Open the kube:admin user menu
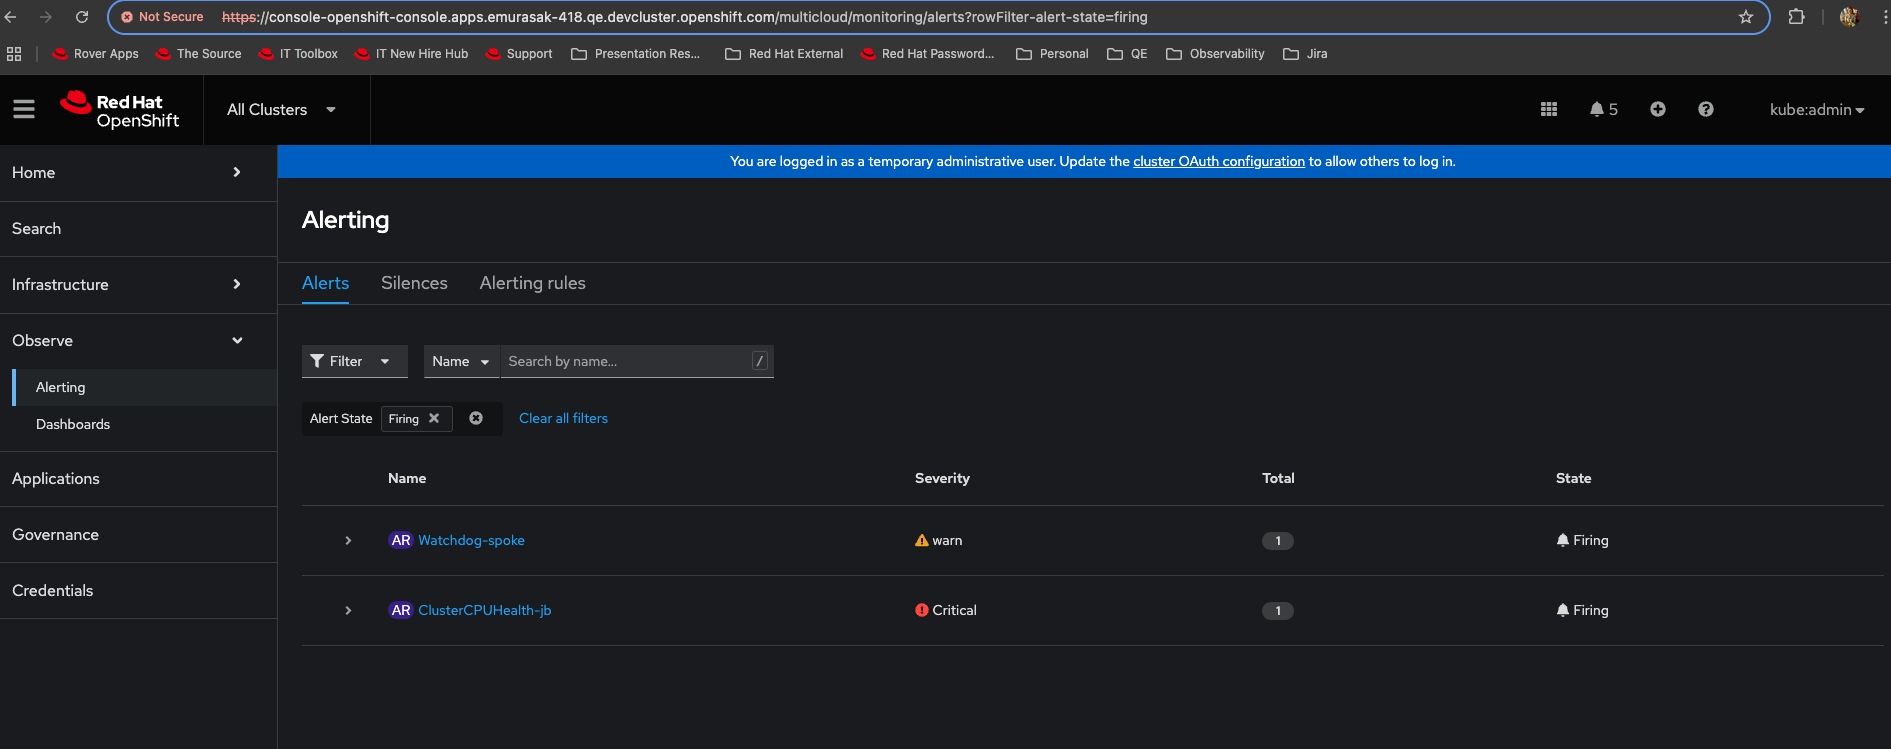 (1817, 110)
